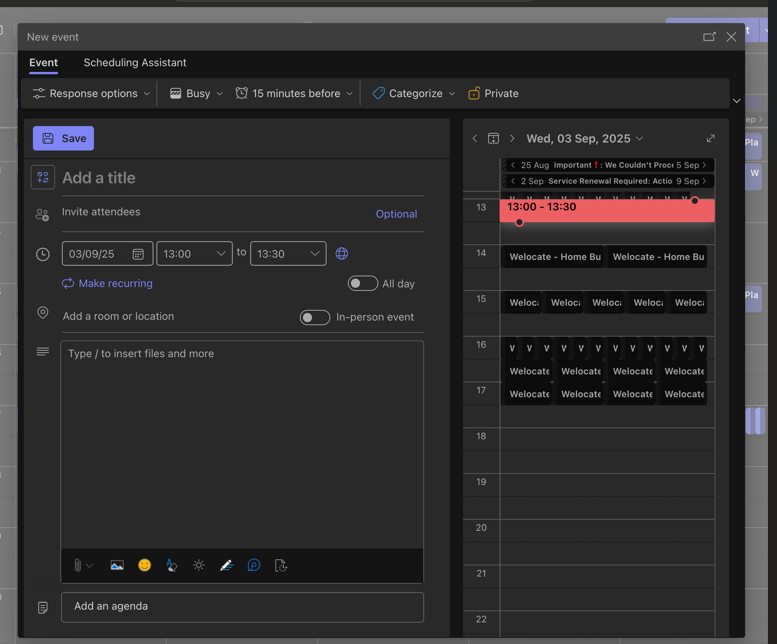777x644 pixels.
Task: Click the time zones globe icon
Action: coord(342,254)
